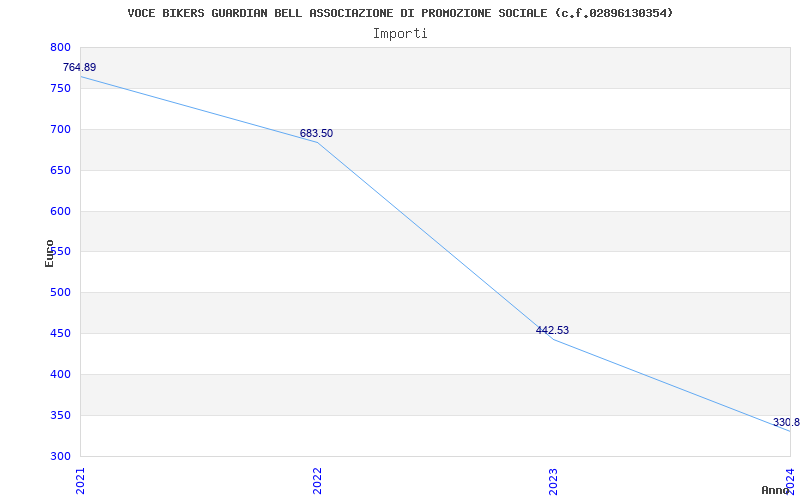Viewport: 800px width, 500px height.
Task: Click the 'Euro' y-axis label
Action: 49,254
